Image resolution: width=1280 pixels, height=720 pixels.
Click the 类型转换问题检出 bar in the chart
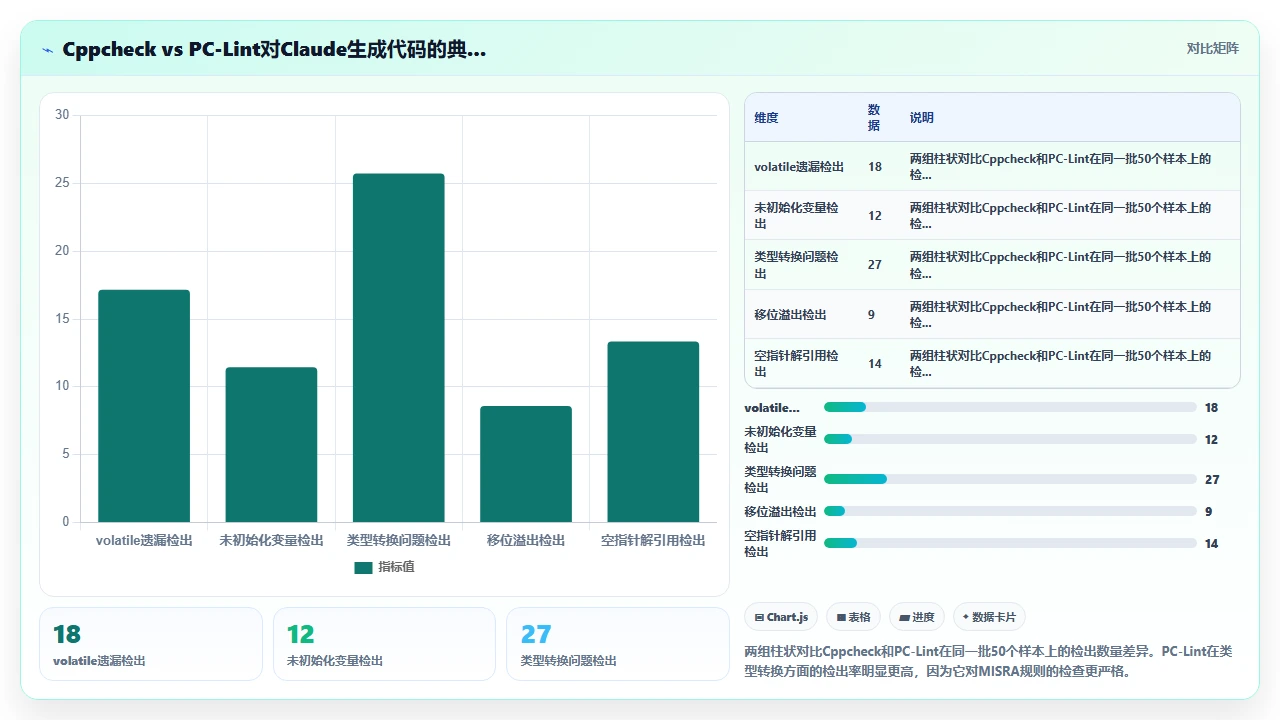[398, 348]
